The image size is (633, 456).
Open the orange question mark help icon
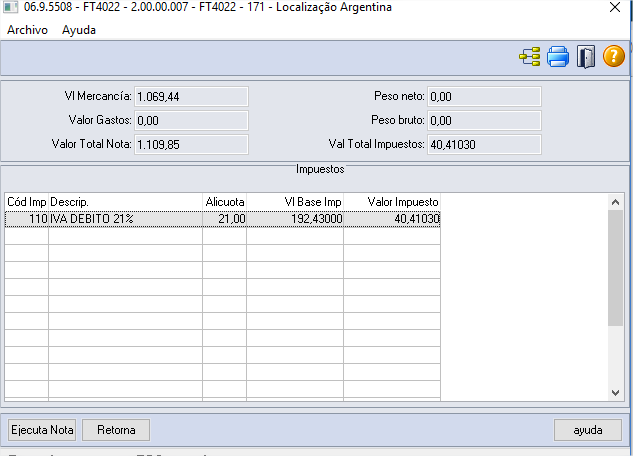pyautogui.click(x=614, y=56)
